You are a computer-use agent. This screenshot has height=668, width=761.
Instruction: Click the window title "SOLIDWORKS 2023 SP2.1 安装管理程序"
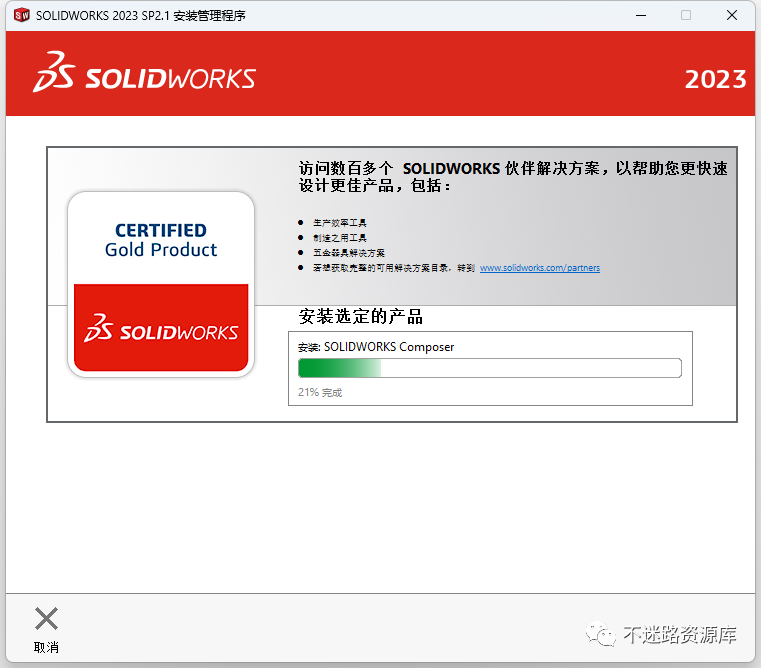pyautogui.click(x=141, y=16)
